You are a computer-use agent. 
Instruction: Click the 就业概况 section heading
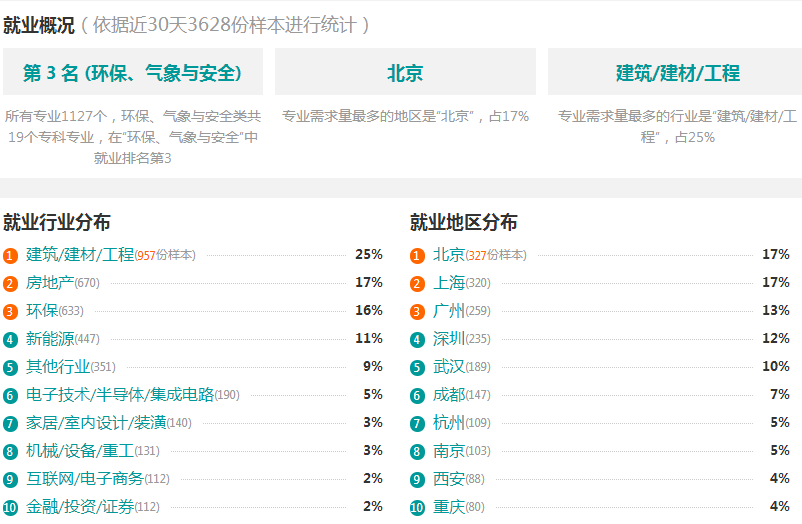39,25
